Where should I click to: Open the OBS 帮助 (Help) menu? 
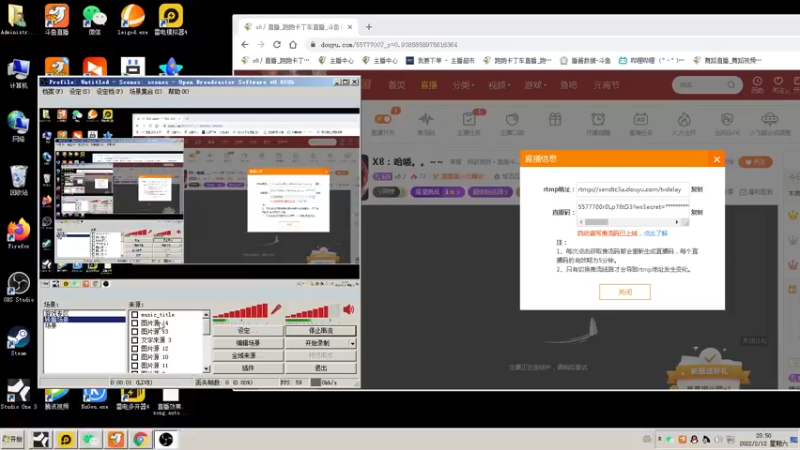click(x=179, y=92)
